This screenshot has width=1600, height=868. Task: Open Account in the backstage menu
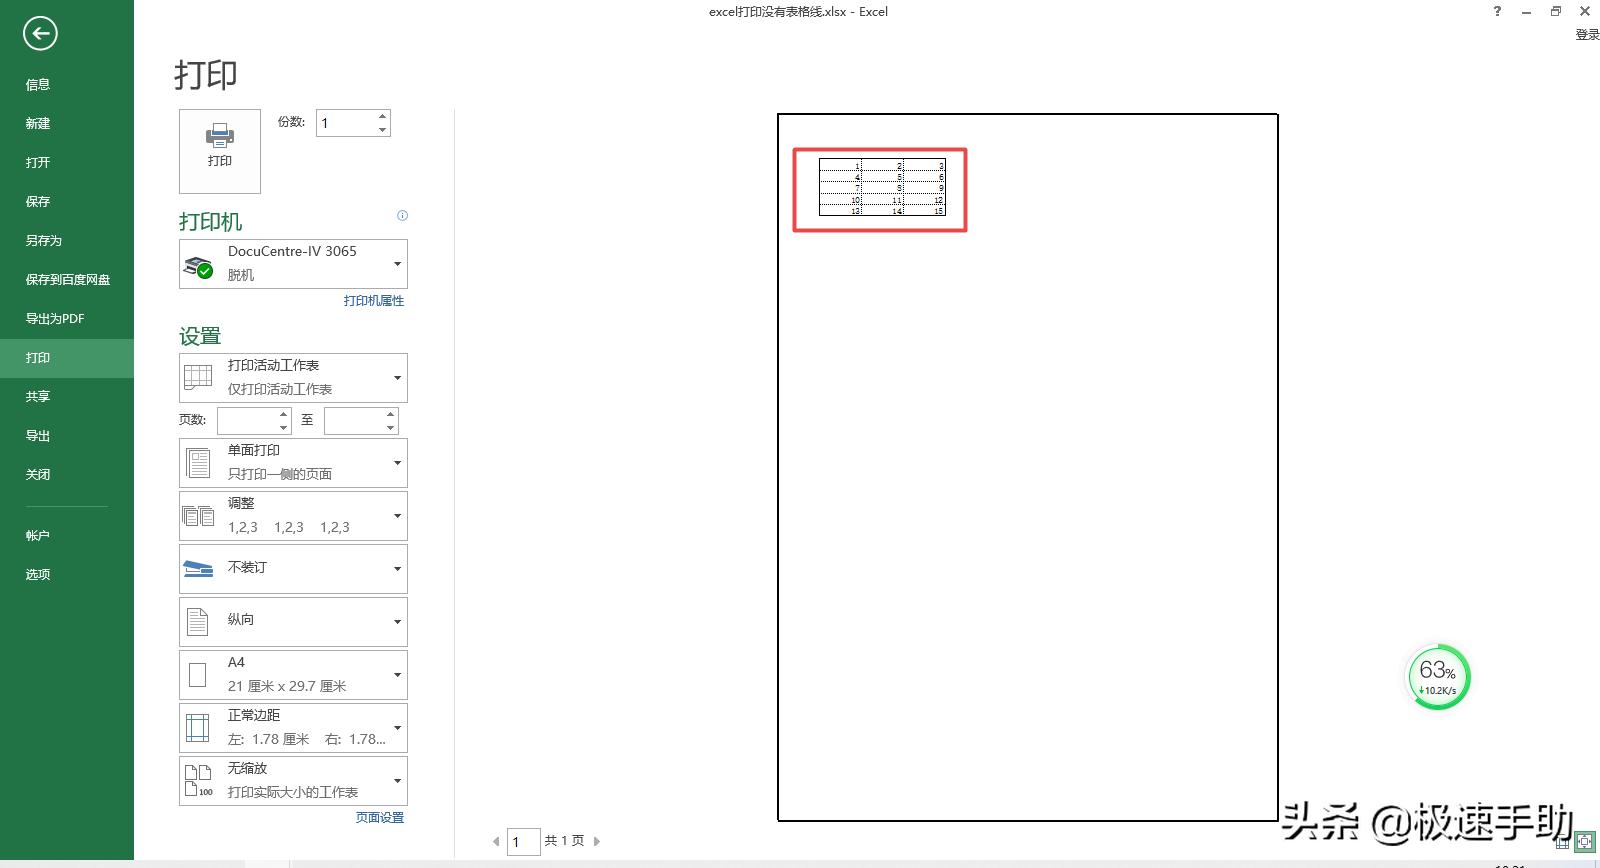pos(67,536)
